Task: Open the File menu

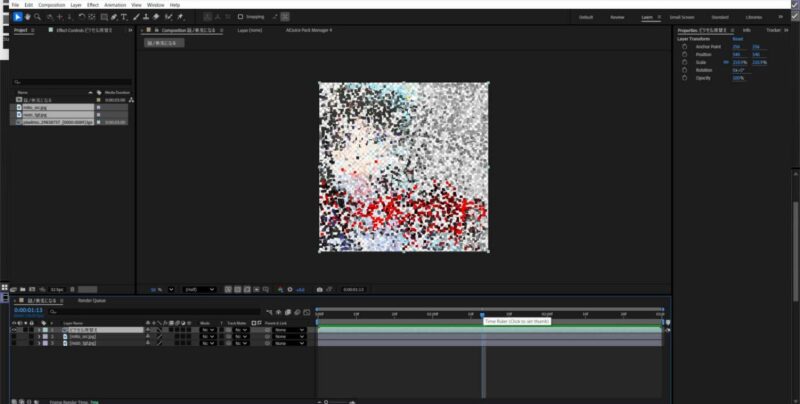Action: pyautogui.click(x=15, y=5)
